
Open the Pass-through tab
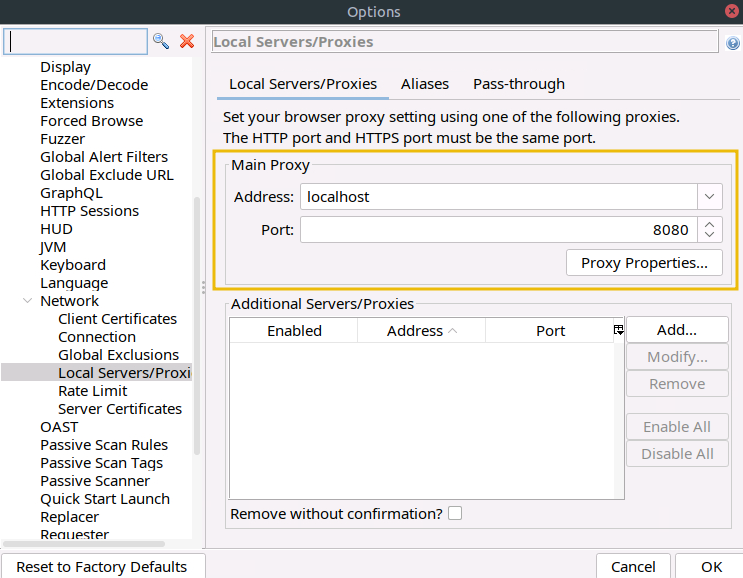[x=519, y=84]
